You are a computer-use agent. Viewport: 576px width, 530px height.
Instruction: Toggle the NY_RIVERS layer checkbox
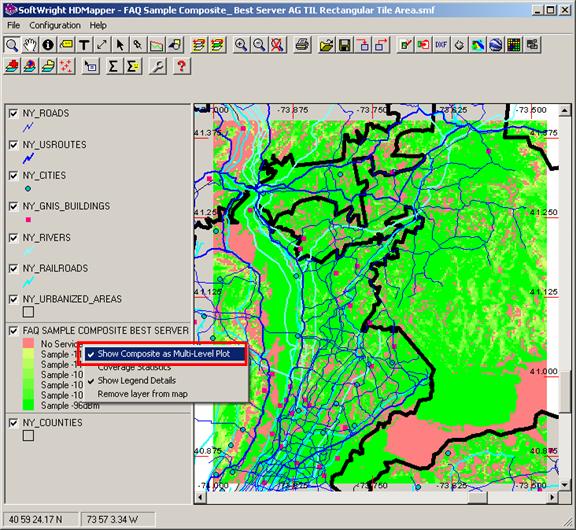[14, 238]
